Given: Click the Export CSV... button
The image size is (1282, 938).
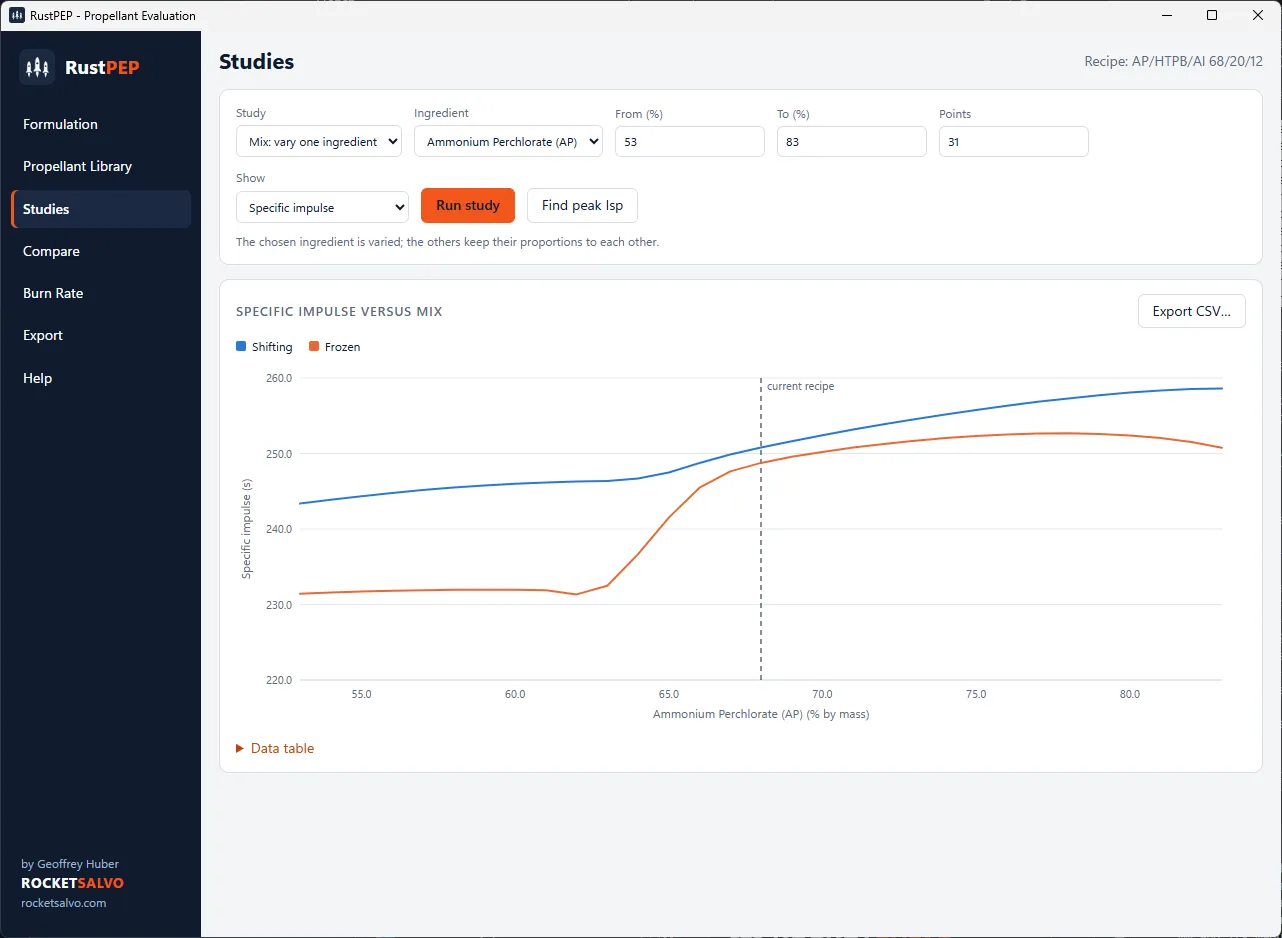Looking at the screenshot, I should 1192,311.
